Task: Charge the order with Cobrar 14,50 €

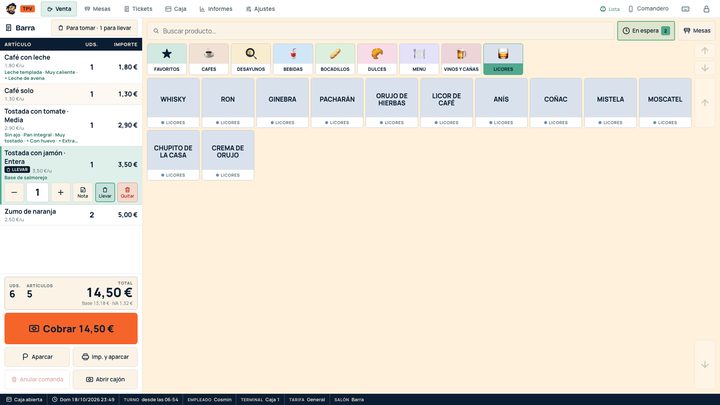Action: pos(71,328)
